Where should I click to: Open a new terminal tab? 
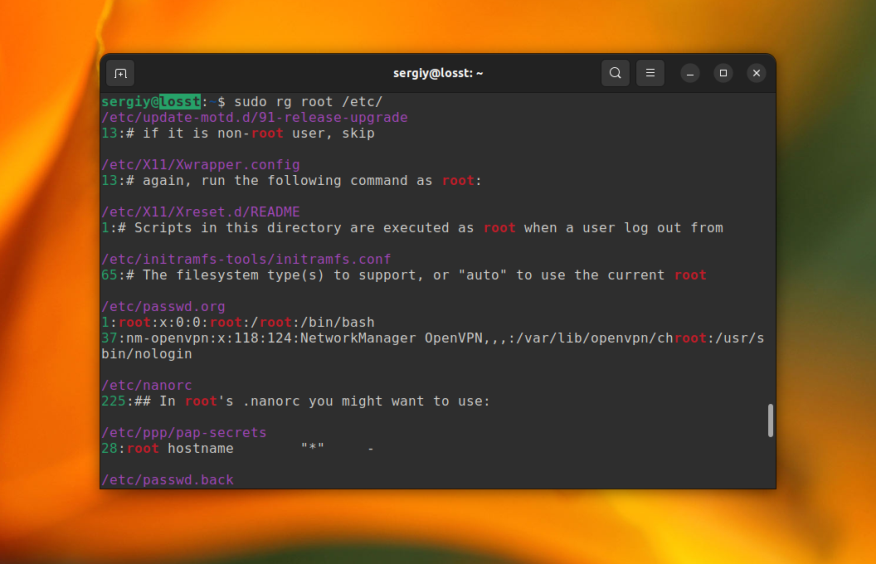pos(120,73)
